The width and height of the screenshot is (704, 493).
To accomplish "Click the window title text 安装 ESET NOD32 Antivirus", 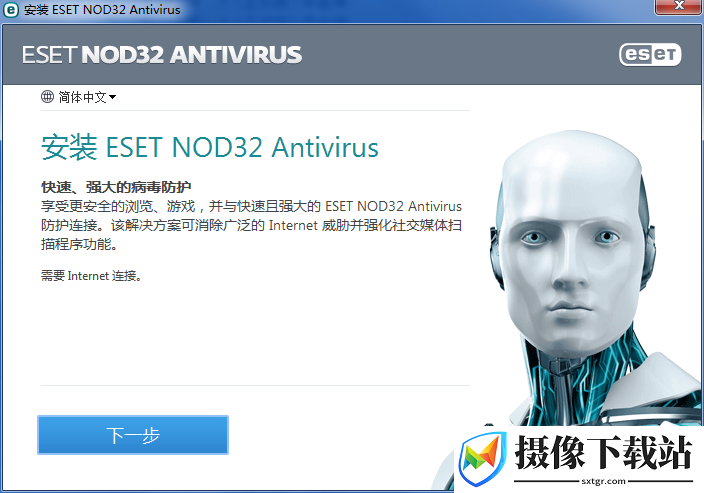I will point(102,9).
